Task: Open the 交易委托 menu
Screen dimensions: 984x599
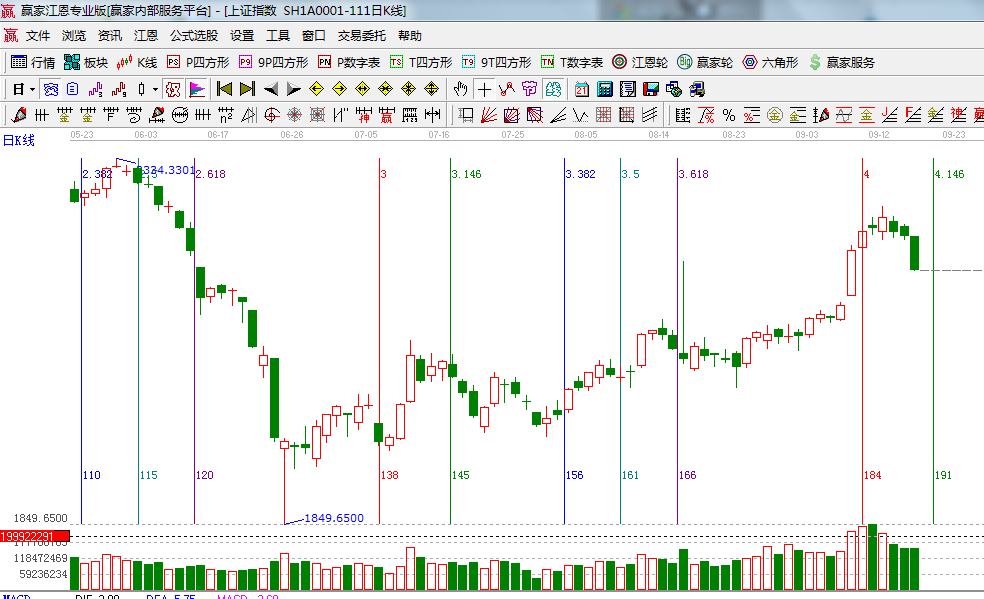Action: [361, 36]
